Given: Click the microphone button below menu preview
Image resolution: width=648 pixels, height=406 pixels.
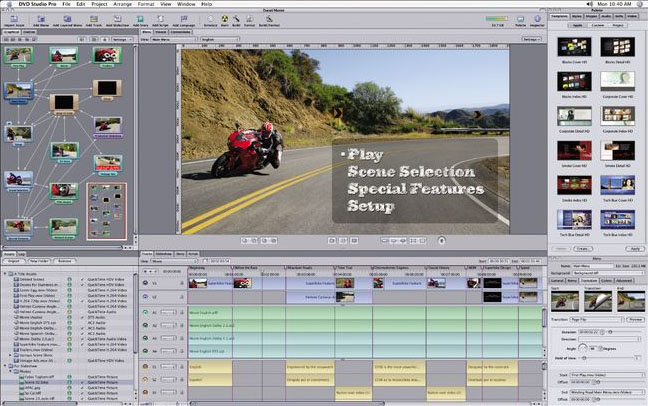Looking at the screenshot, I should tap(441, 240).
